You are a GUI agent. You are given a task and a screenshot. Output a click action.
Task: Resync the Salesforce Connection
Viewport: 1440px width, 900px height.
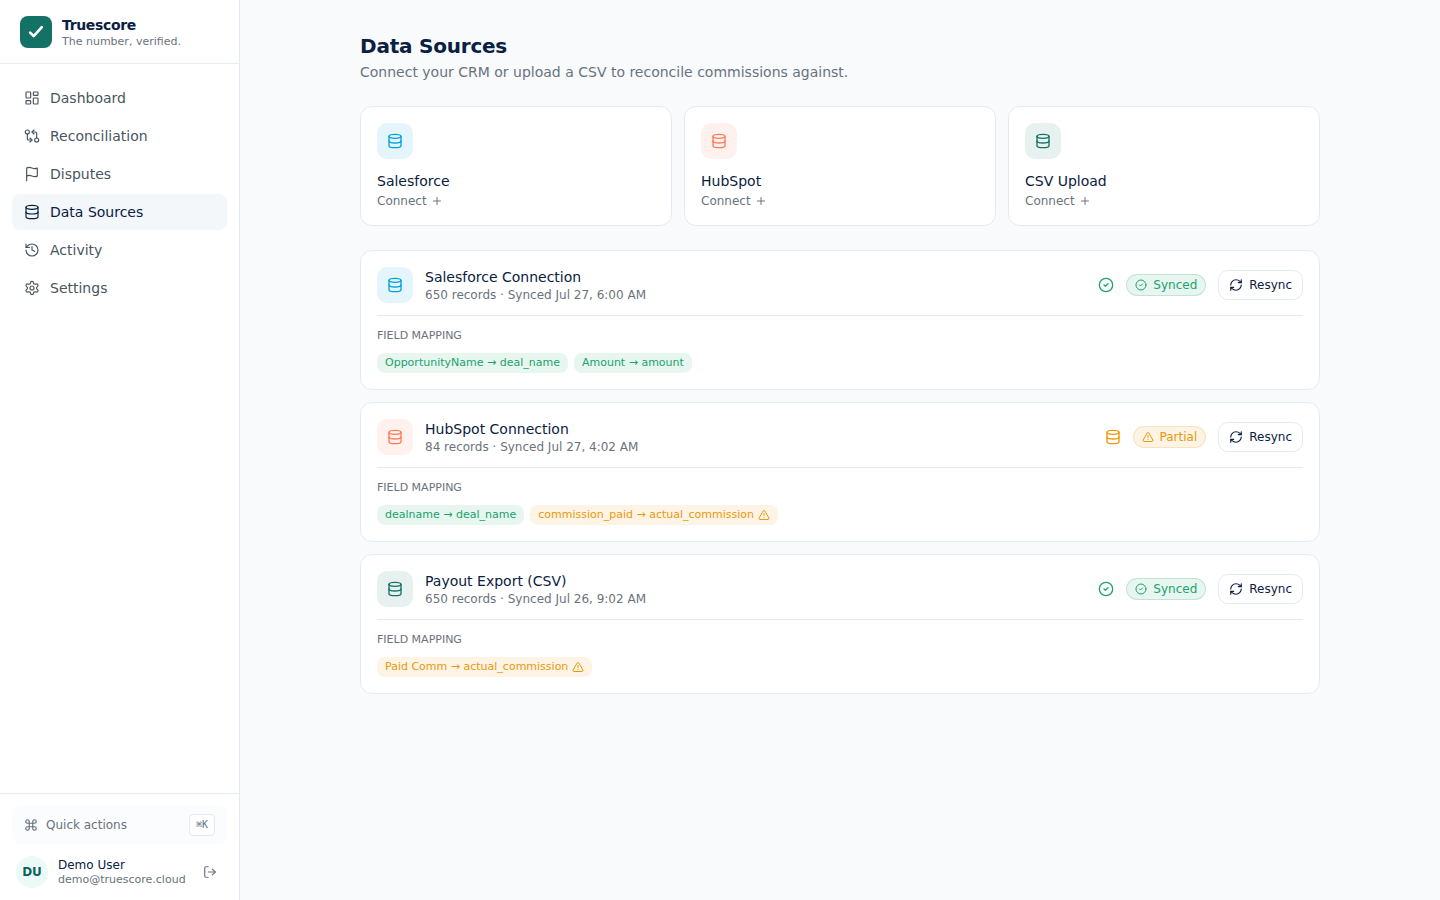click(1260, 285)
